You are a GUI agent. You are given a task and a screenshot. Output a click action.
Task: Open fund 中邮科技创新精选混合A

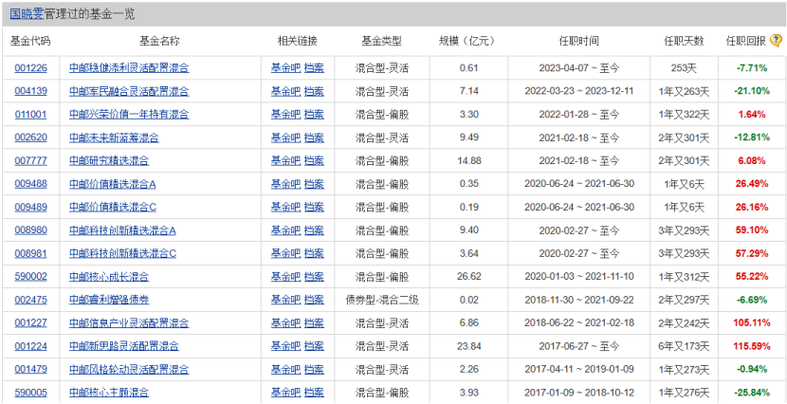tap(122, 230)
